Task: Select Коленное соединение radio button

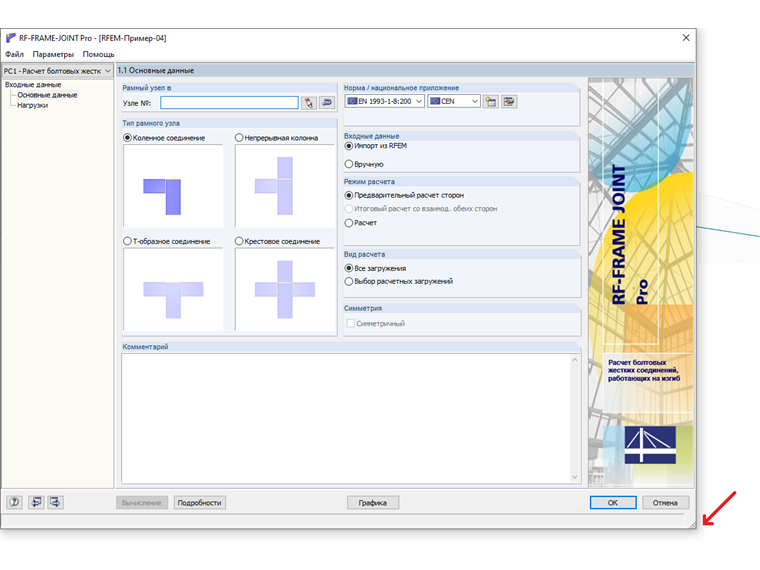Action: coord(127,138)
